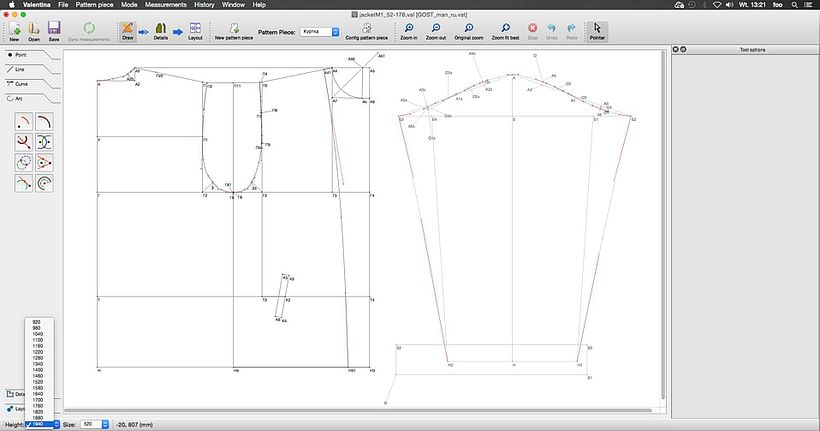Open Spotlight search in the menu bar
Screen dimensions: 820x431
coord(794,5)
